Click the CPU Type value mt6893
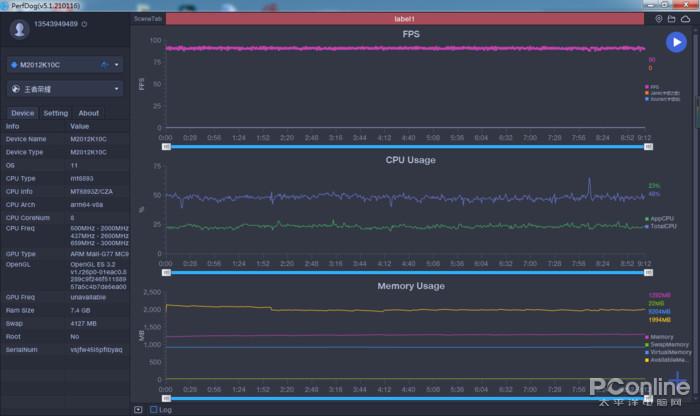The image size is (700, 416). pos(82,178)
